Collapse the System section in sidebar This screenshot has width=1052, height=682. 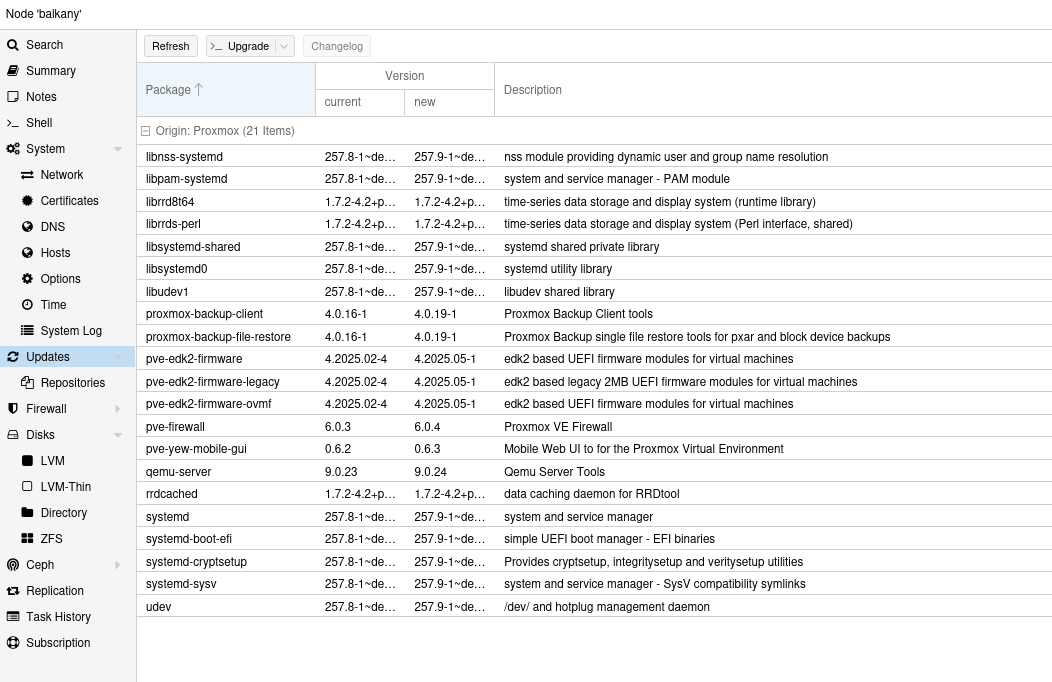pos(118,149)
